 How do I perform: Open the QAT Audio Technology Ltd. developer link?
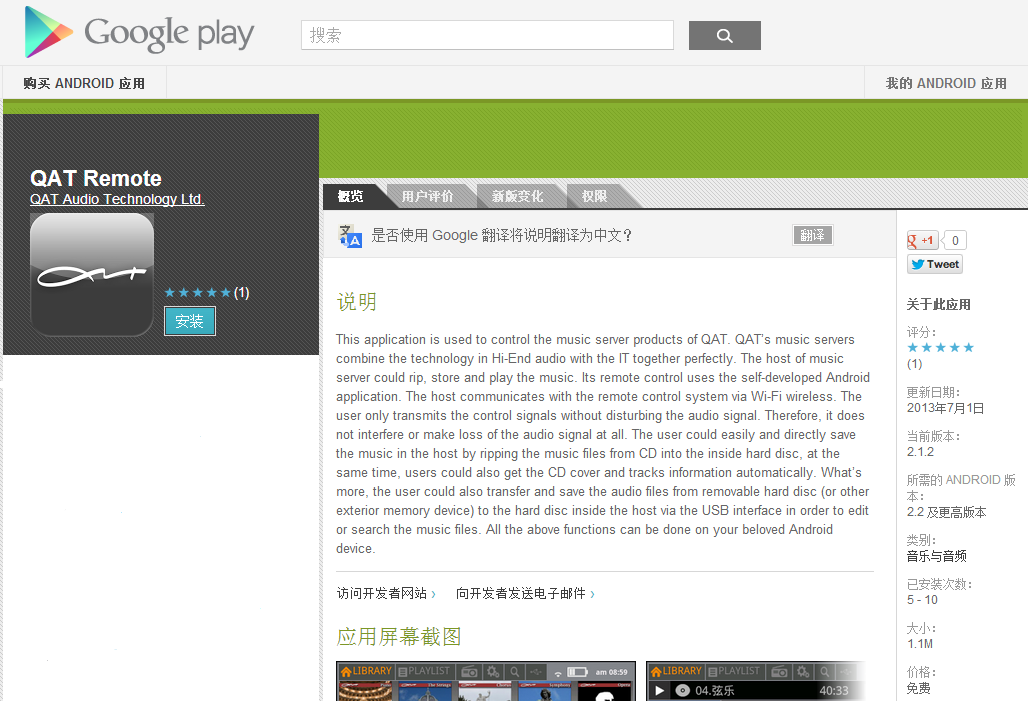(117, 199)
